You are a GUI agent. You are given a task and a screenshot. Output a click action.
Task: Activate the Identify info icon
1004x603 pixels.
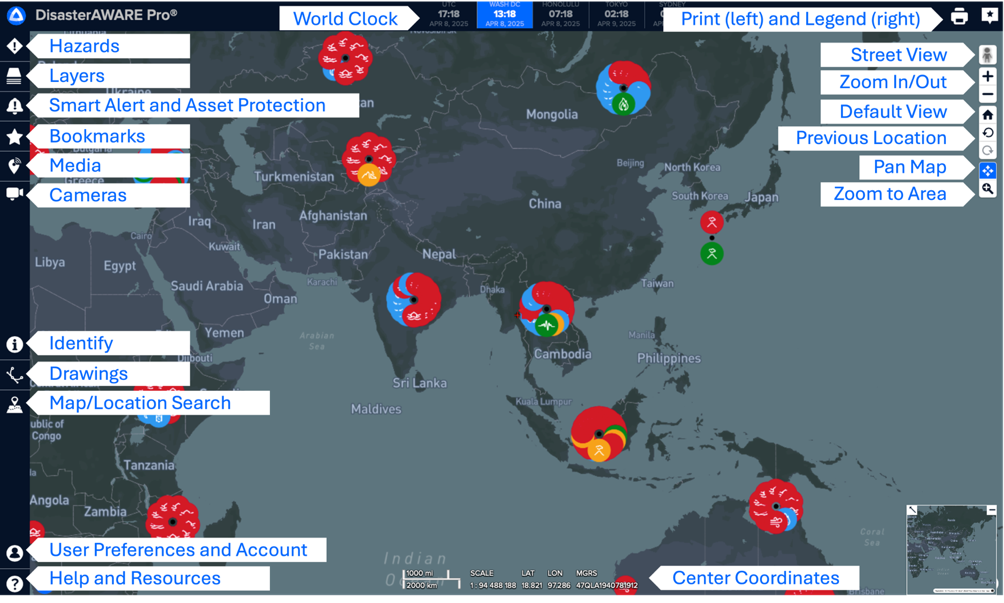pos(14,344)
